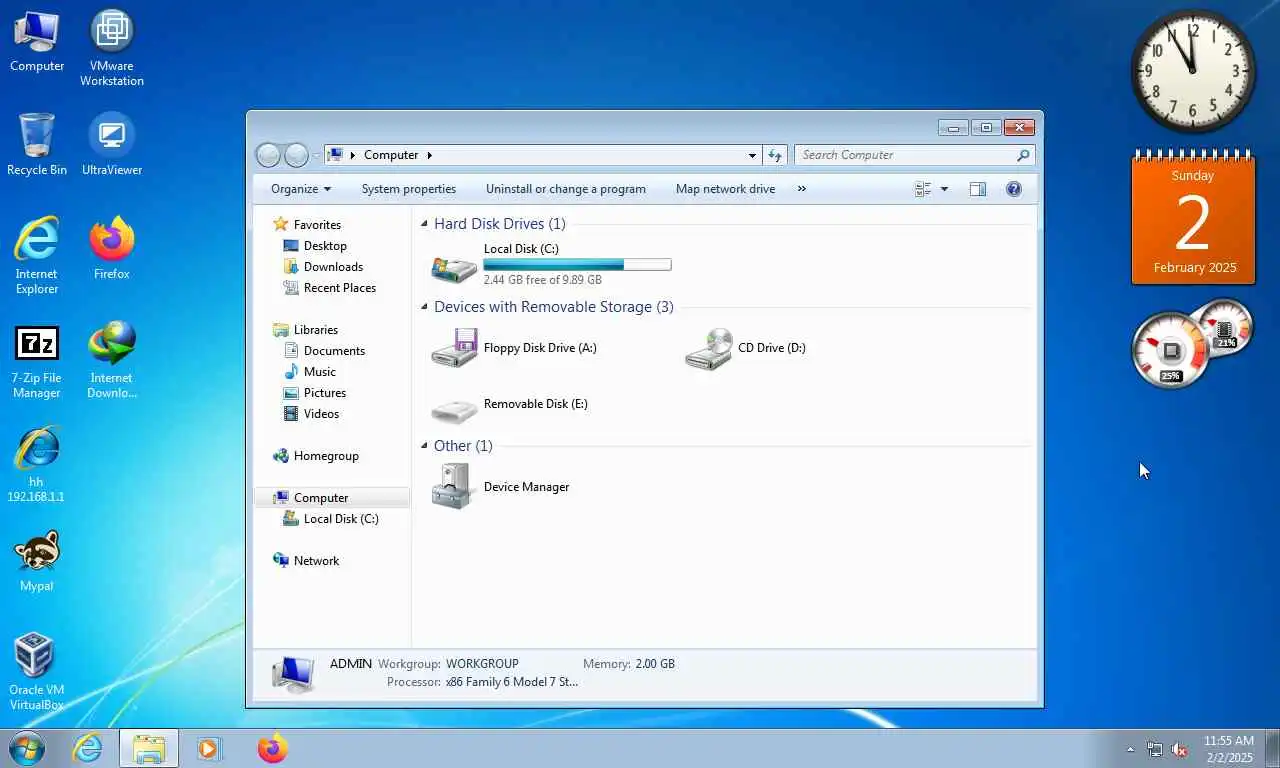Open the UltraViewer desktop shortcut

(x=112, y=144)
